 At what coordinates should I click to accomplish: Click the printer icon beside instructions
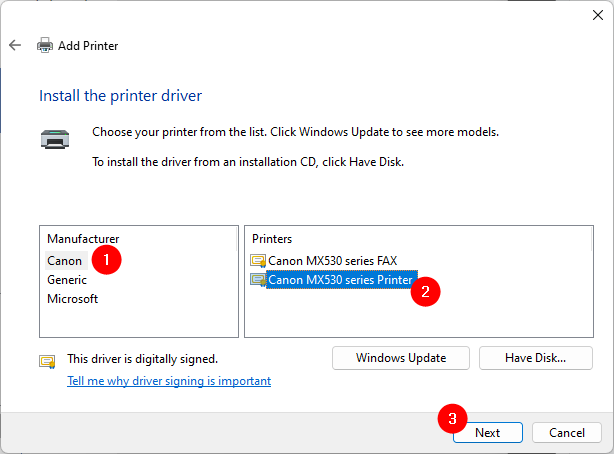tap(55, 139)
